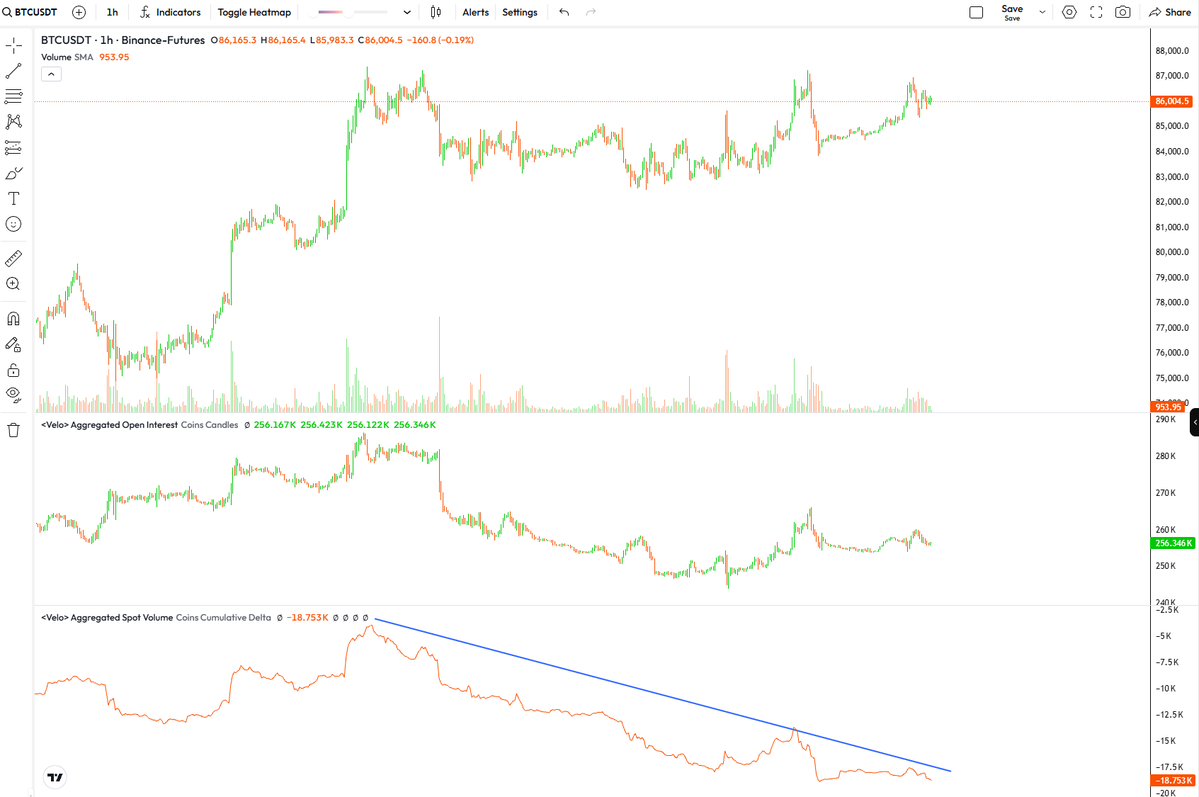Select the ruler measure tool

point(14,259)
